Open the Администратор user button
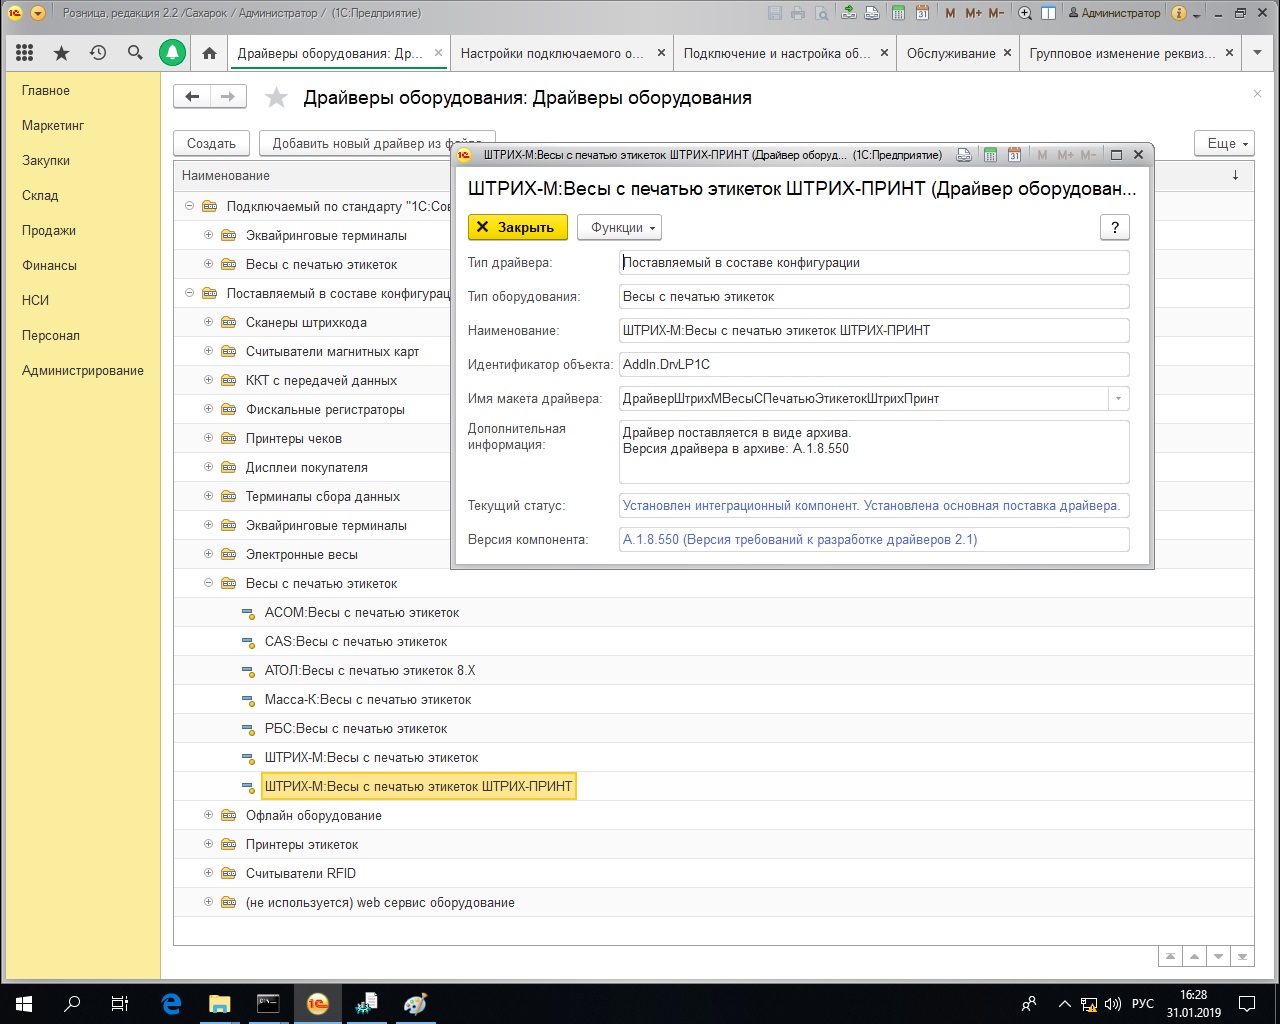The image size is (1280, 1024). [1114, 13]
